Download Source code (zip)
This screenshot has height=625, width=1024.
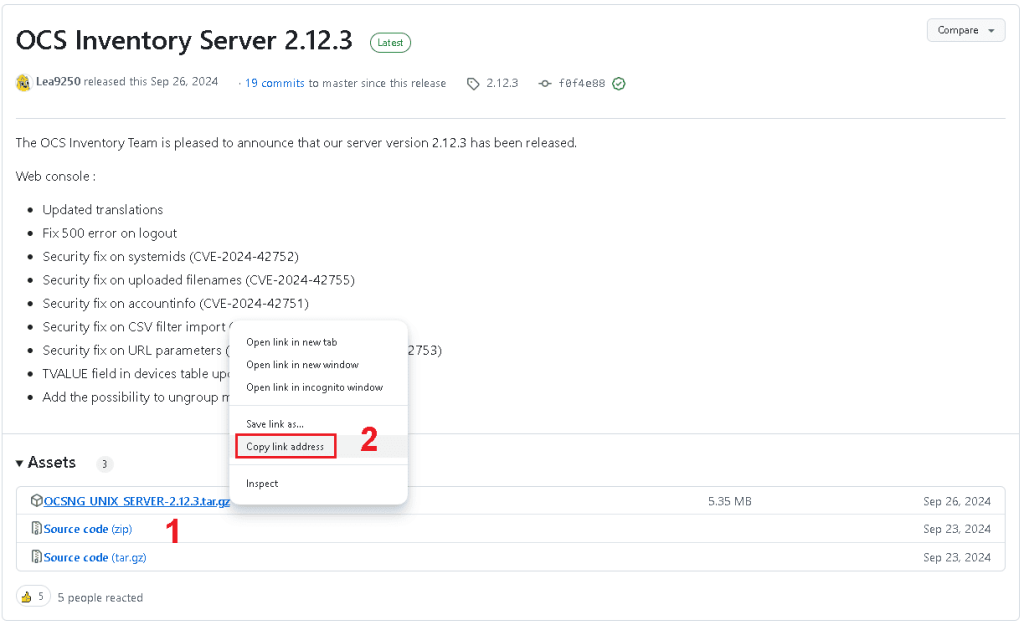(x=88, y=529)
